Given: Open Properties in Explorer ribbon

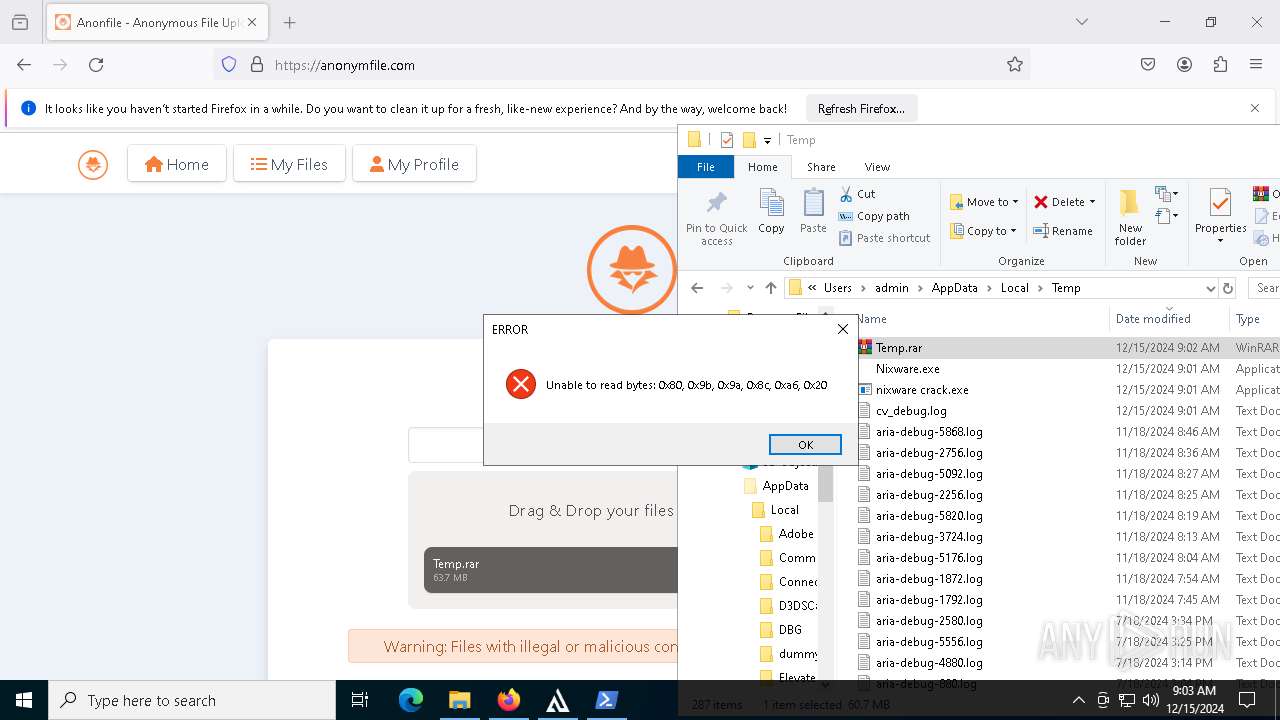Looking at the screenshot, I should coord(1220,218).
